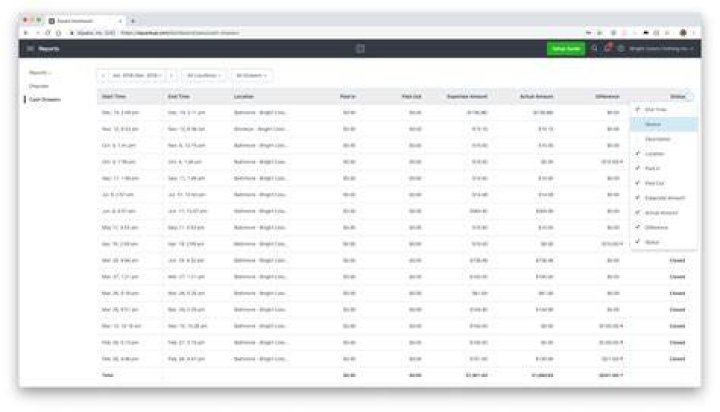Click the Paid In column header
This screenshot has height=412, width=720.
(x=348, y=96)
